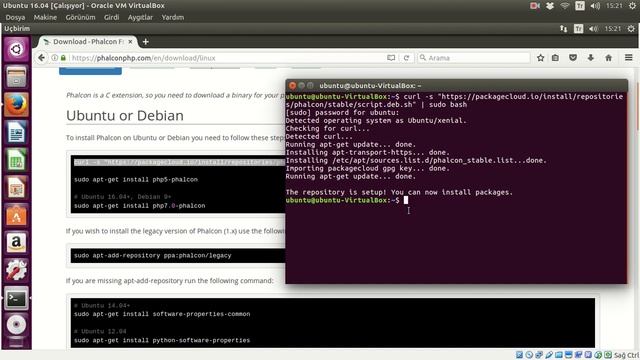The height and width of the screenshot is (360, 640).
Task: Click 'sudo apt-get install php7.0-phalcon' command
Action: click(140, 206)
